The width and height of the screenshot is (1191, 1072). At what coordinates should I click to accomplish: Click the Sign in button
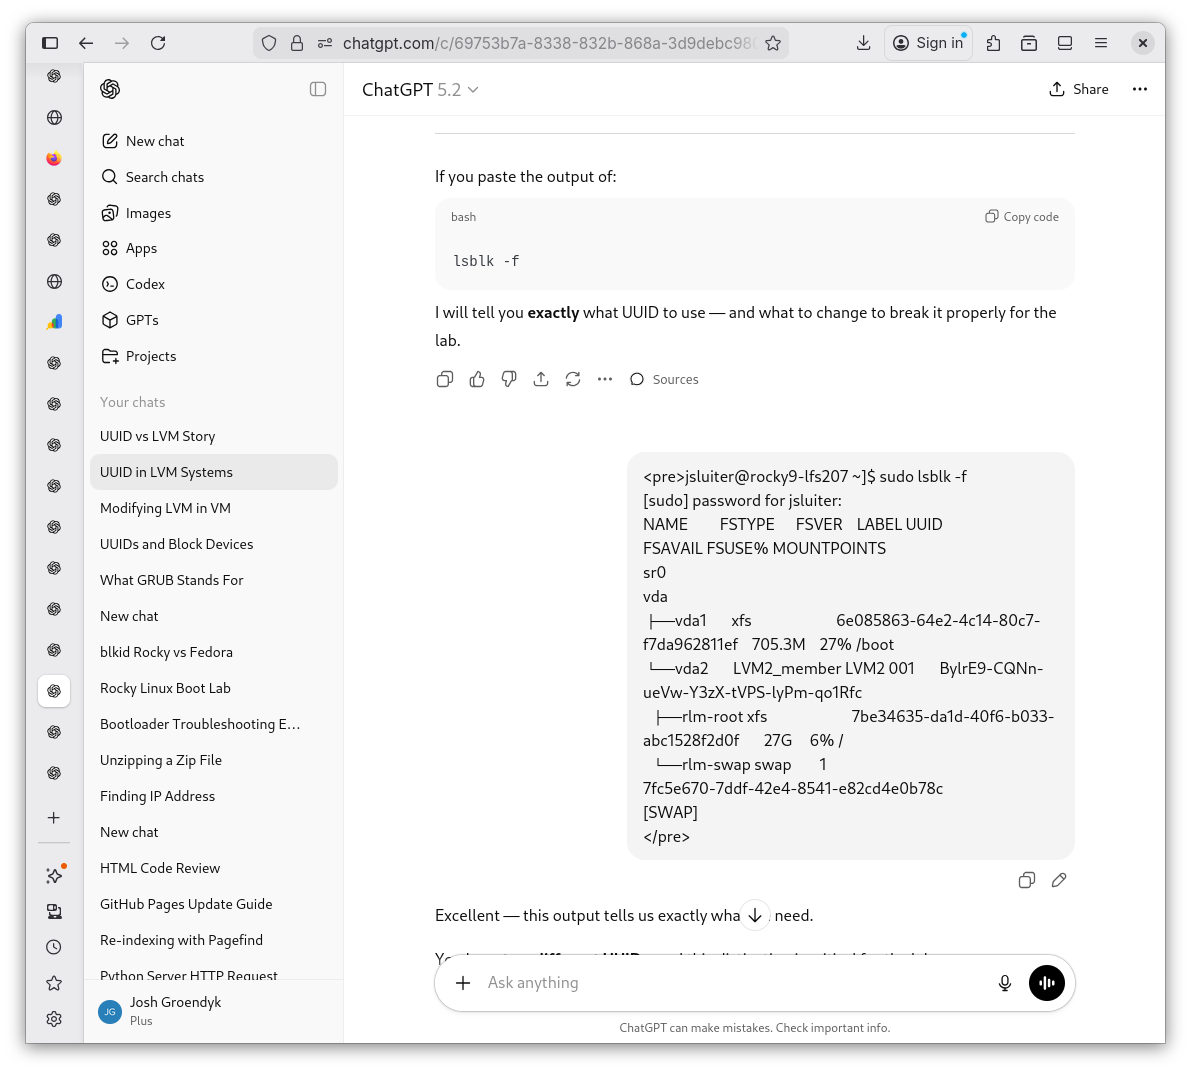tap(928, 43)
